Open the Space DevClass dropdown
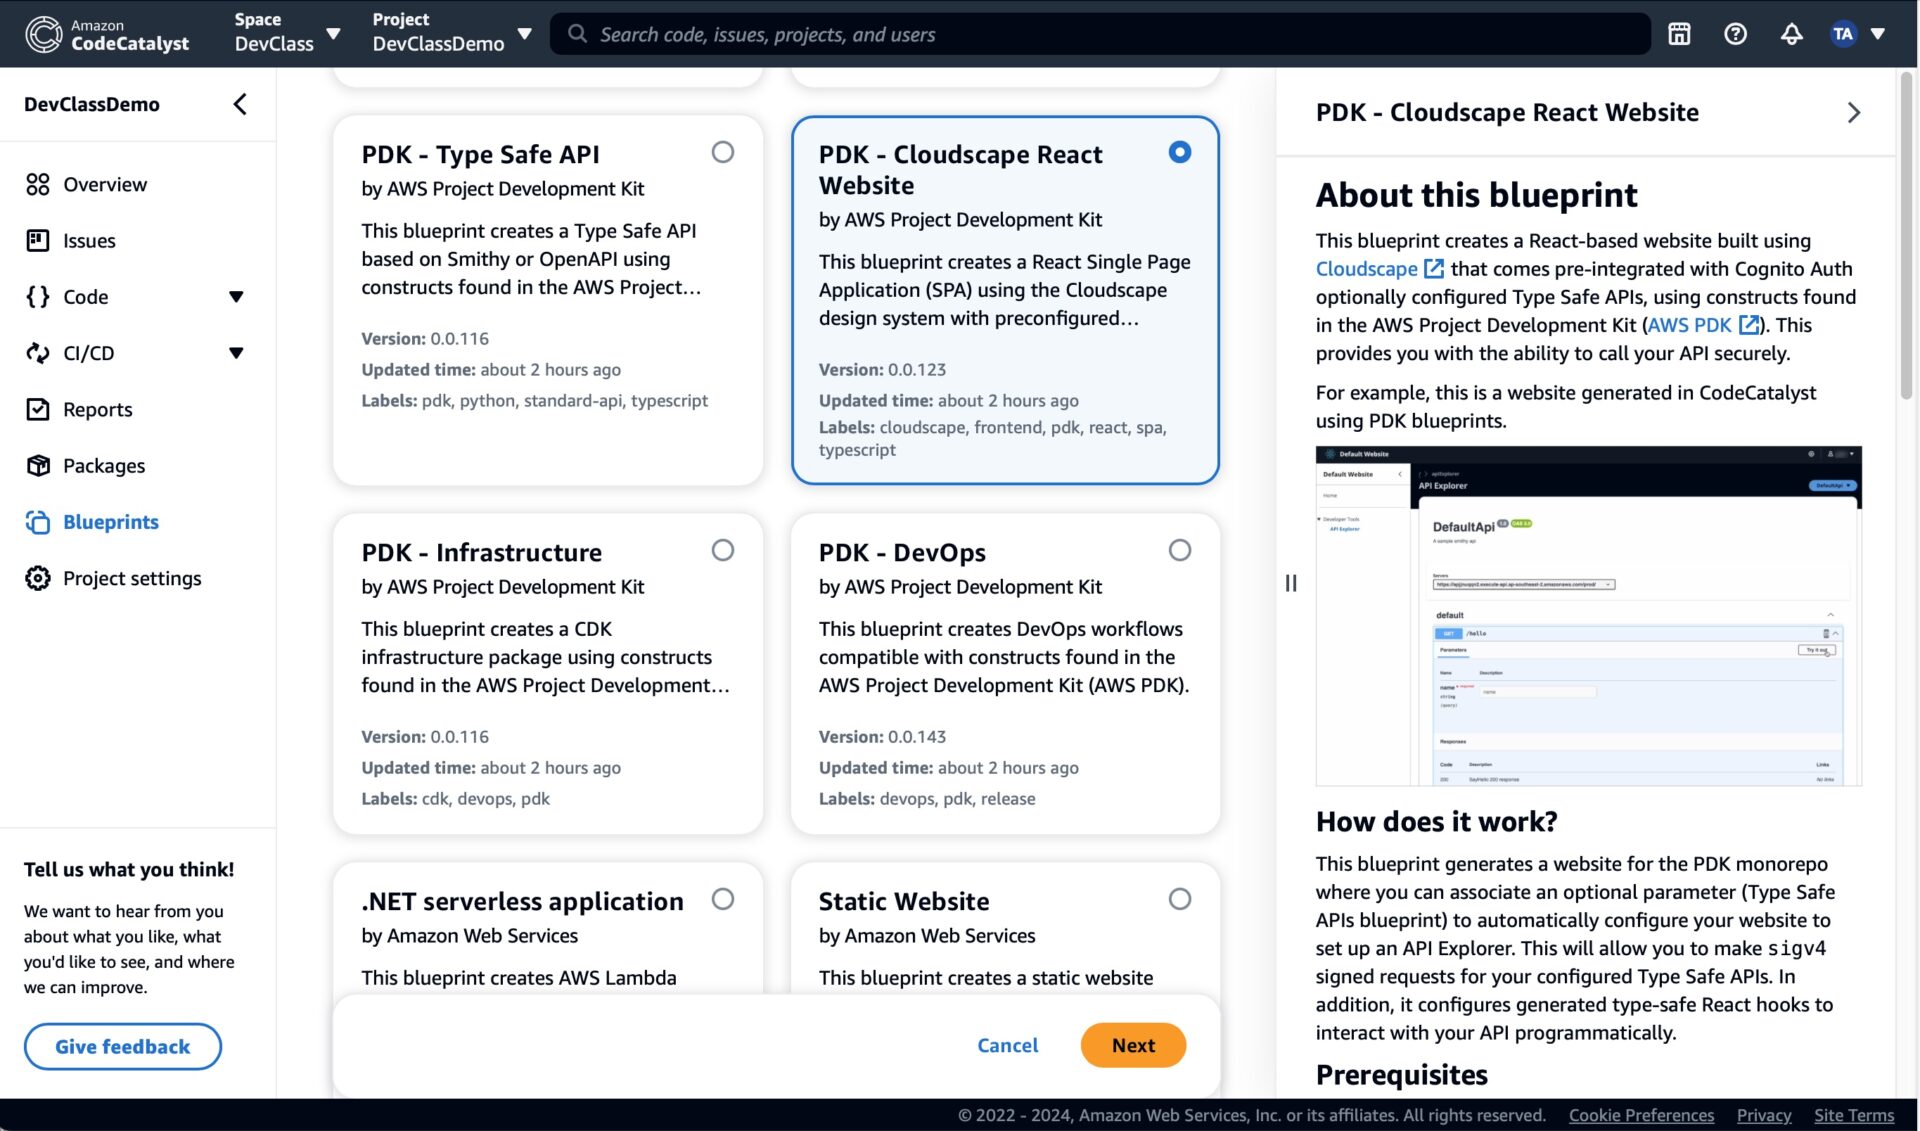 (x=330, y=31)
